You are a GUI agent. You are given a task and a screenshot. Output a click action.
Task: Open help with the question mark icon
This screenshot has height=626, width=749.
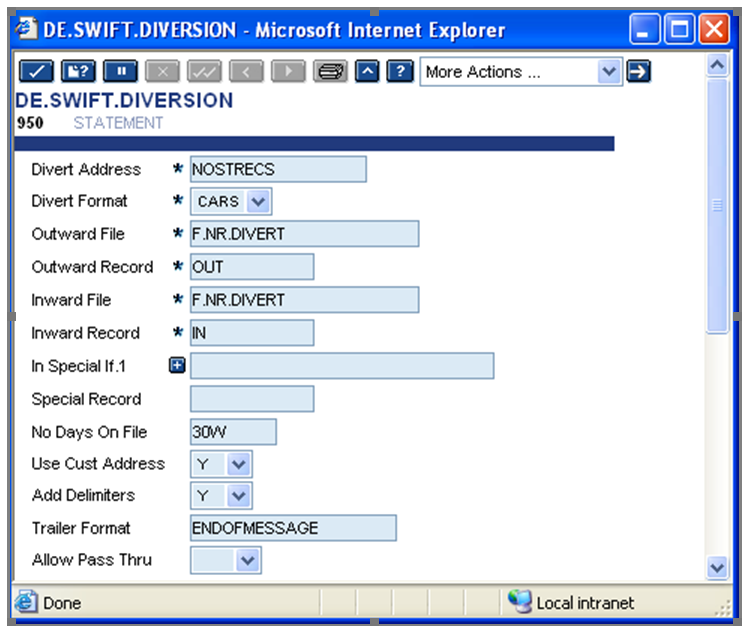coord(400,72)
